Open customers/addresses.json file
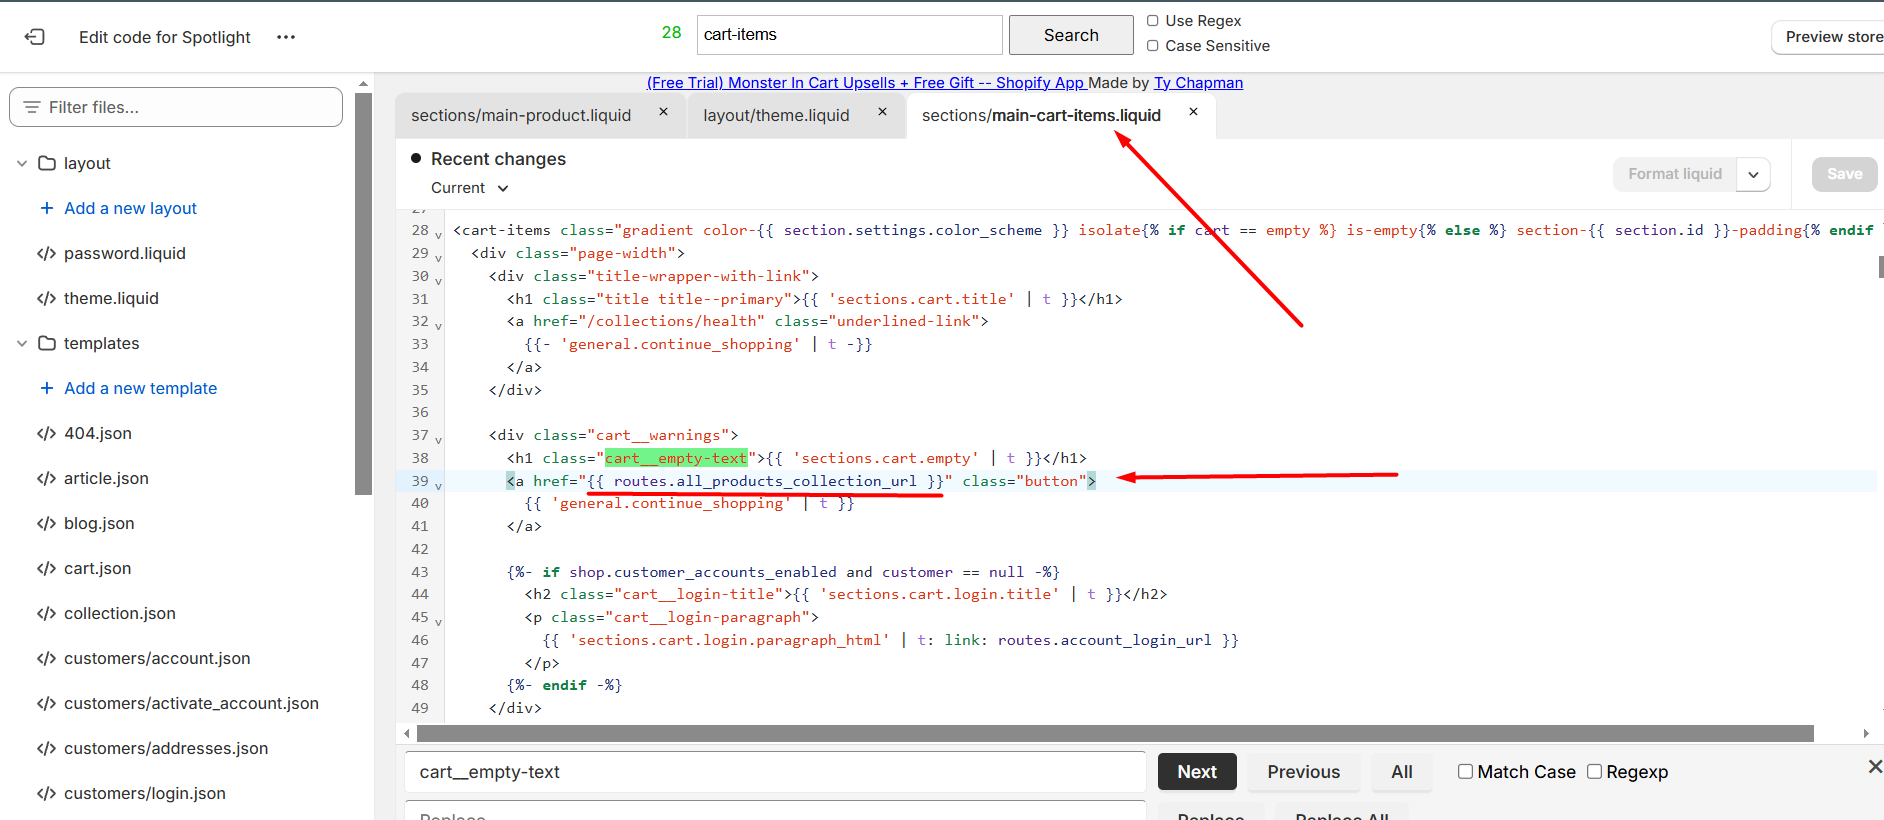The width and height of the screenshot is (1884, 820). (166, 748)
